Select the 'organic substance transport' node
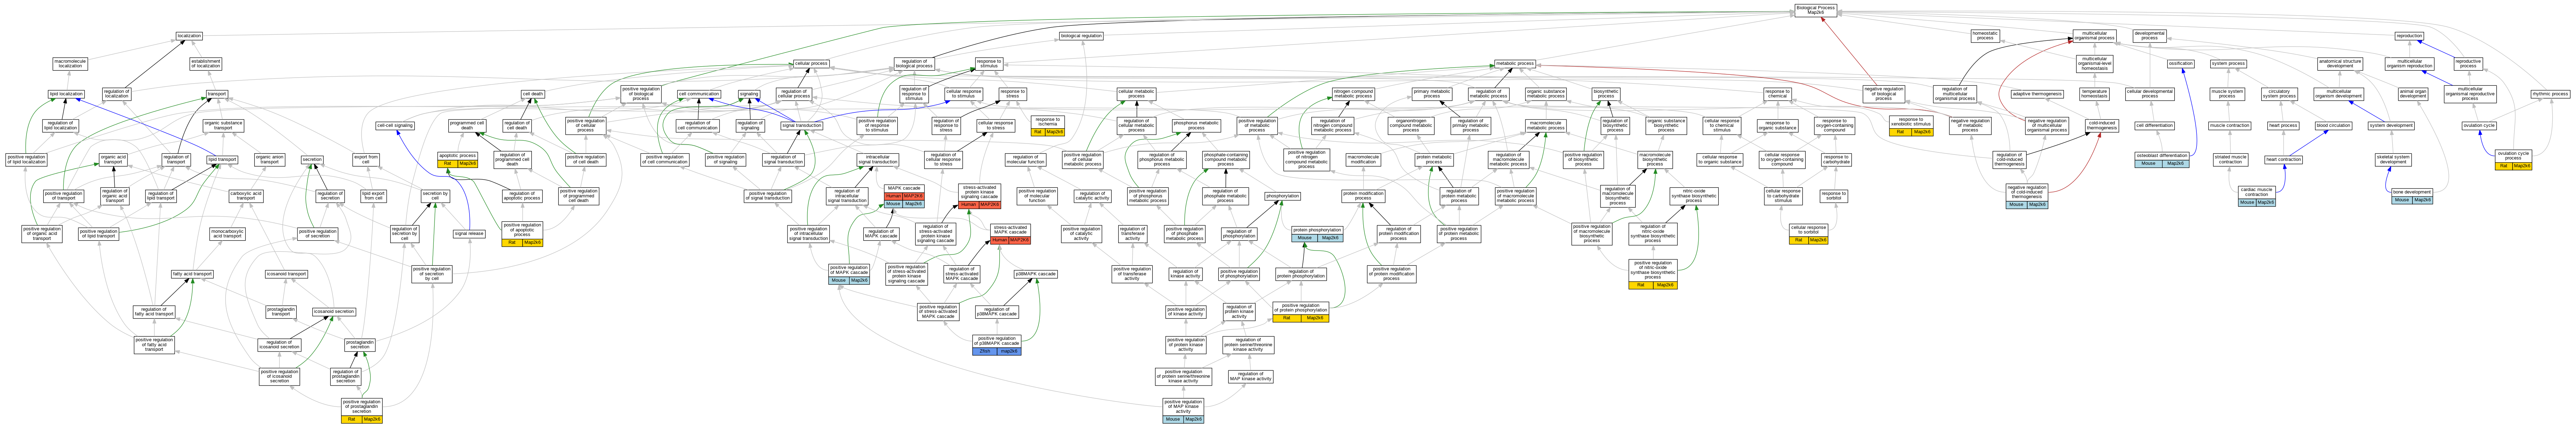2576x427 pixels. 223,126
